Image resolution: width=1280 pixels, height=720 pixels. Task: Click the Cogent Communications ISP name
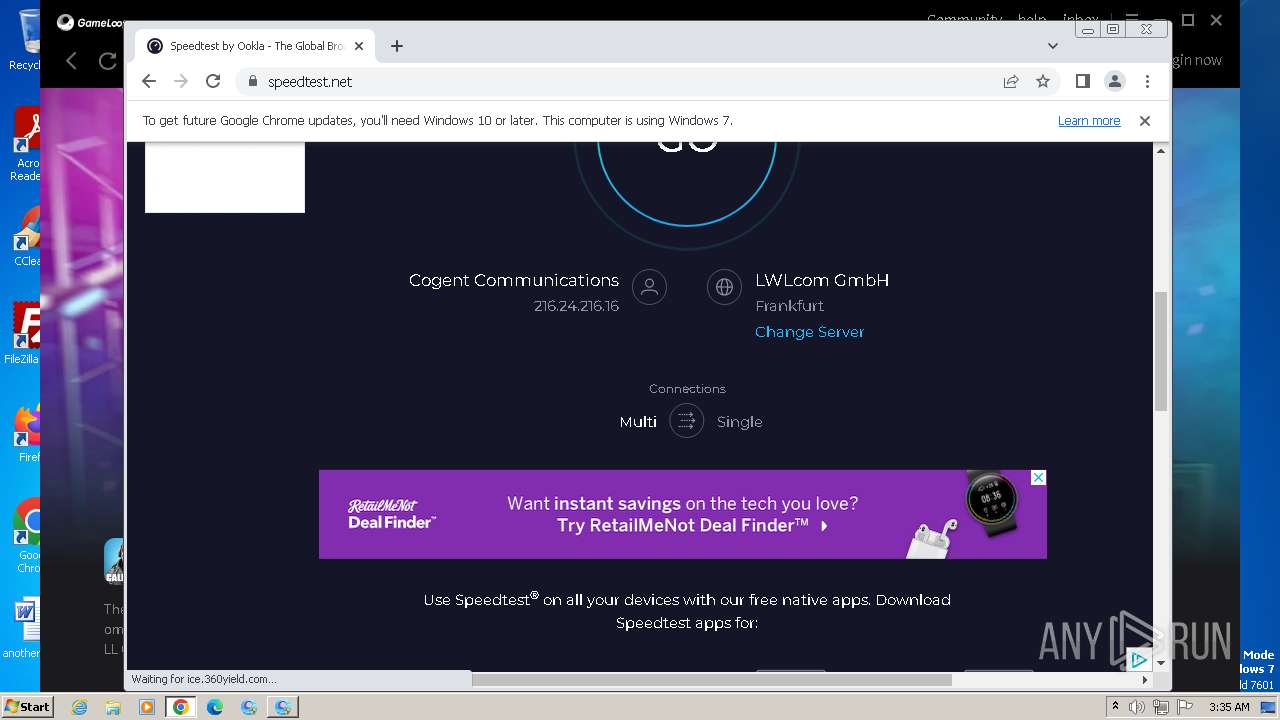tap(514, 280)
